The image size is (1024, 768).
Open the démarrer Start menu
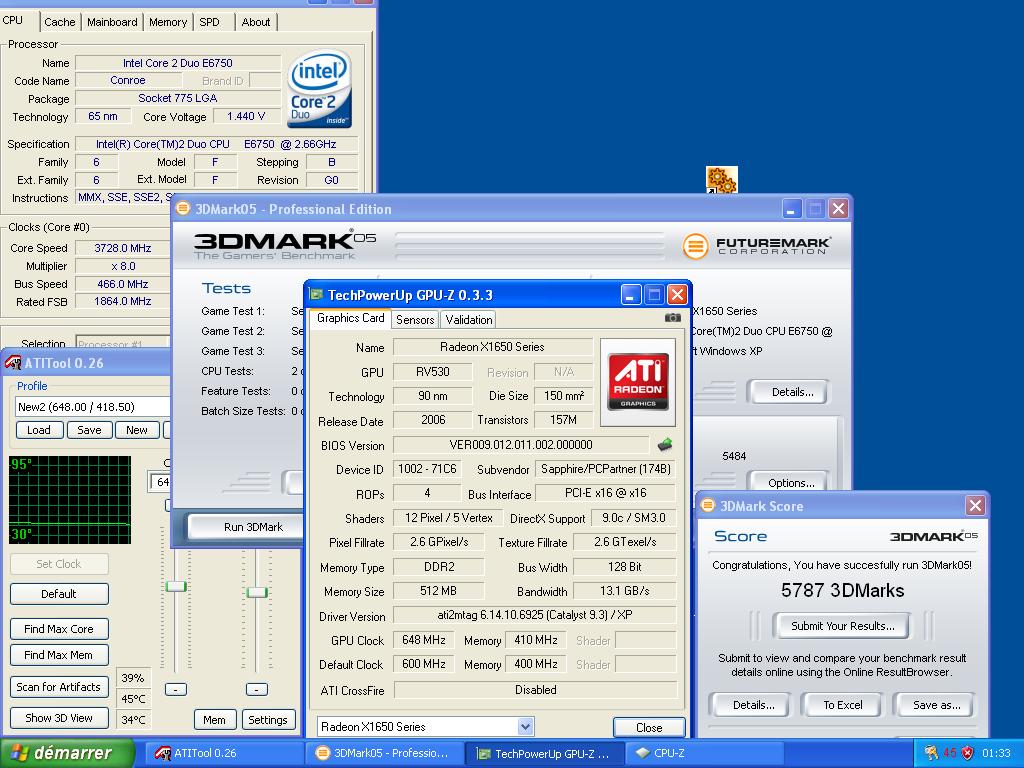pos(67,753)
